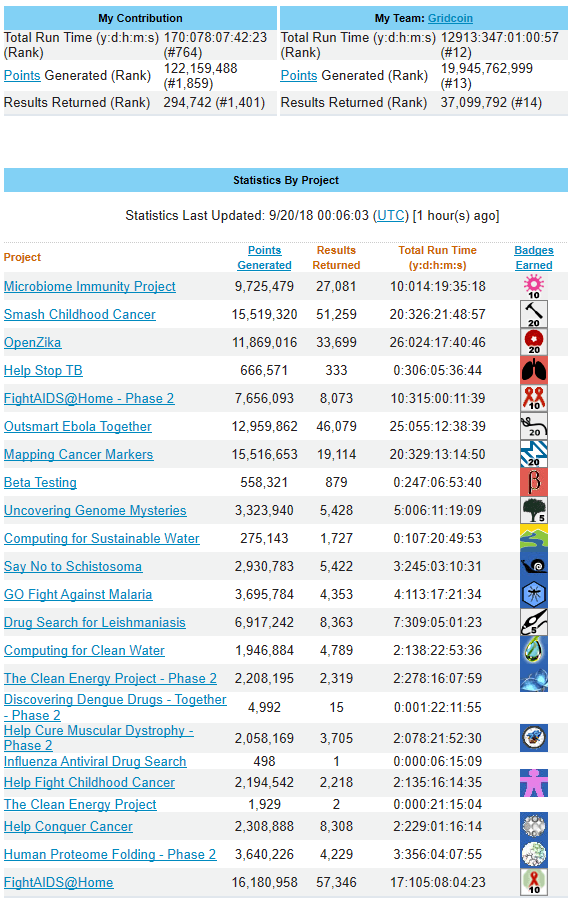Sort by Points Generated column header
The height and width of the screenshot is (904, 574).
[x=265, y=258]
